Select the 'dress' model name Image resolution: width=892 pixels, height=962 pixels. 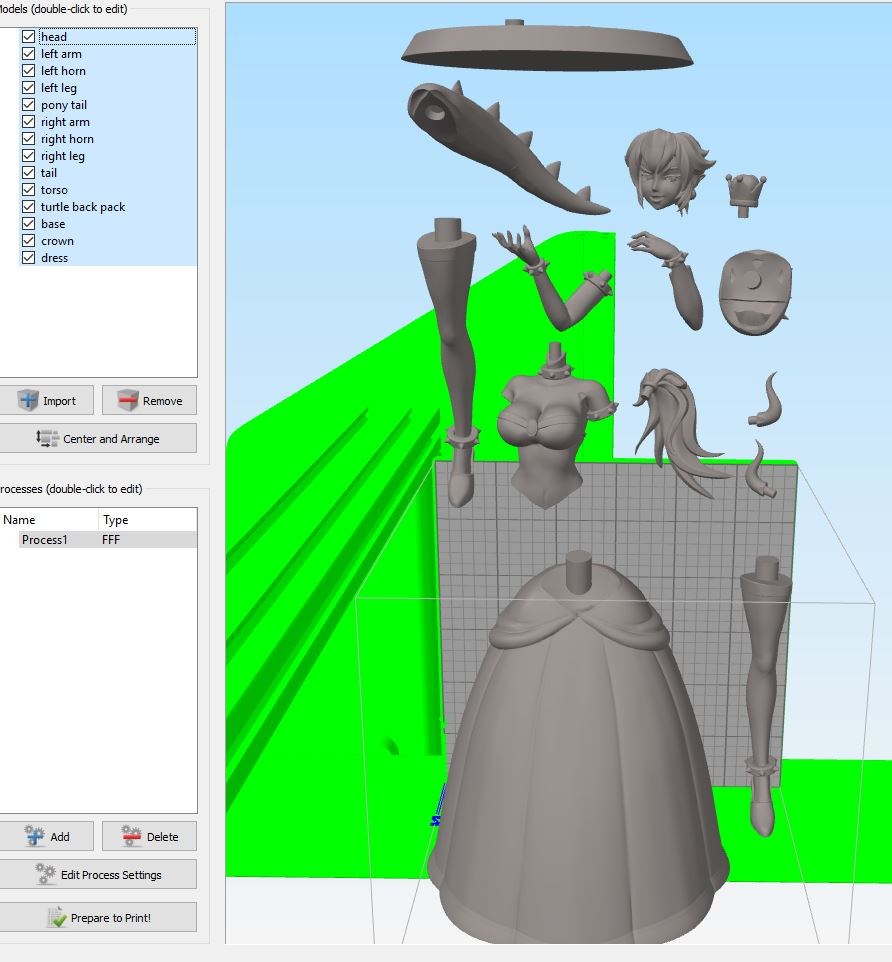pos(54,258)
